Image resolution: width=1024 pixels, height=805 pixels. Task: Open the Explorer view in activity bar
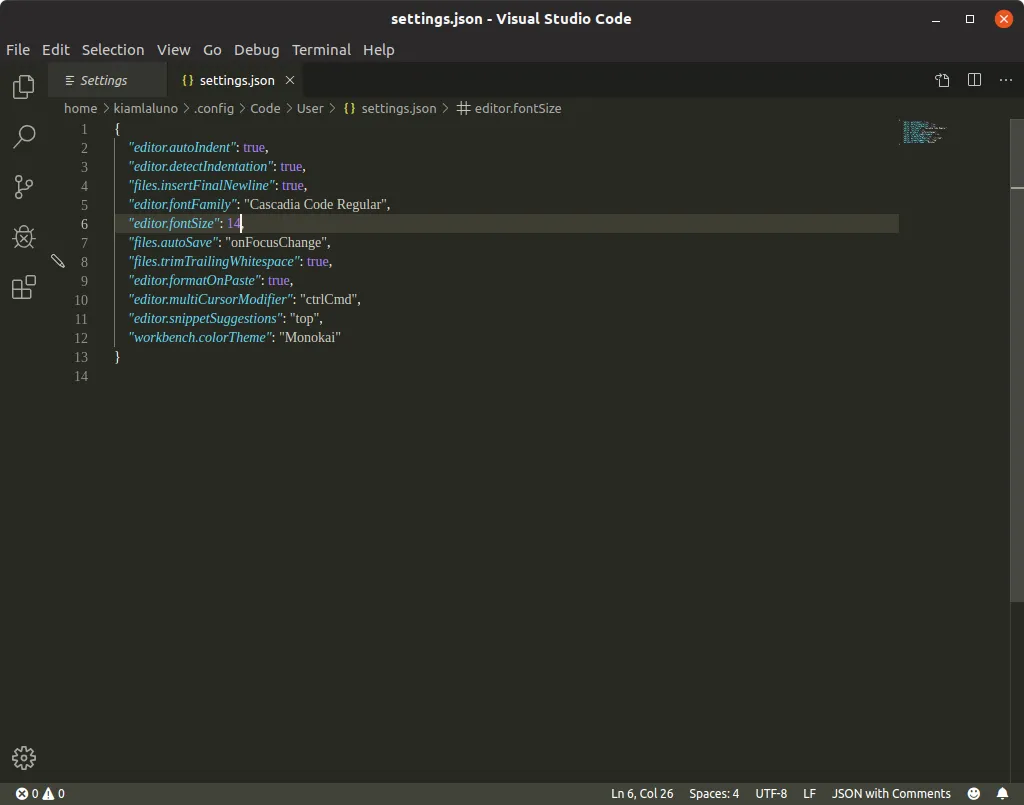[24, 86]
